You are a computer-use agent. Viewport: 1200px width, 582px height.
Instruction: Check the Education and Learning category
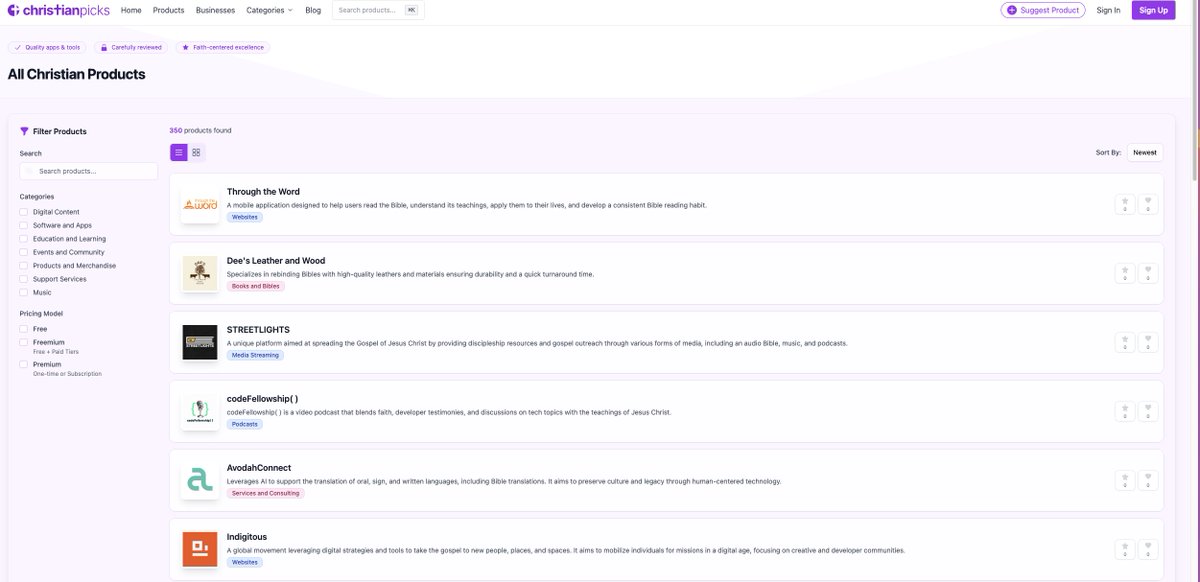pyautogui.click(x=24, y=239)
